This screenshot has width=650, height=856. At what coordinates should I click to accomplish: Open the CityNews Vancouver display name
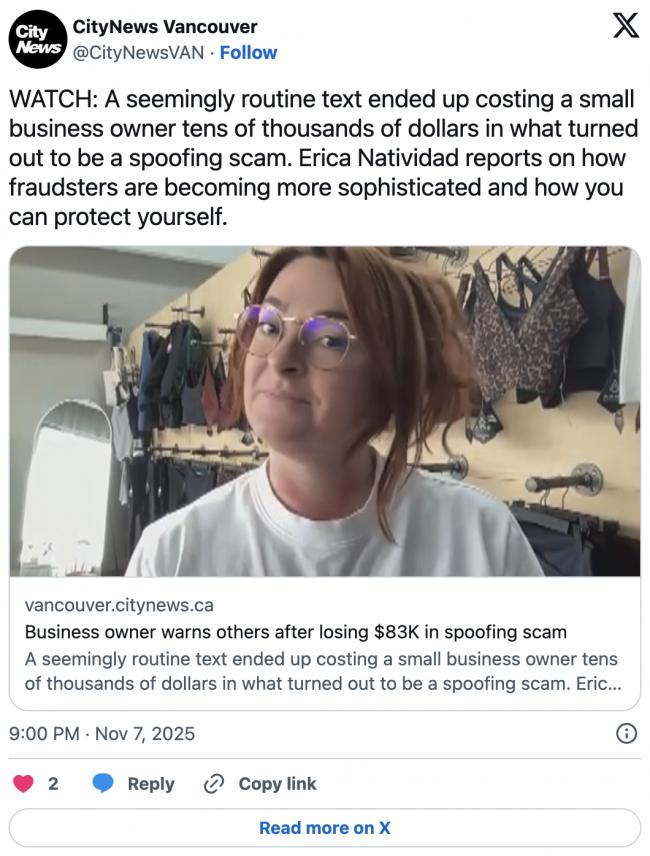click(165, 26)
